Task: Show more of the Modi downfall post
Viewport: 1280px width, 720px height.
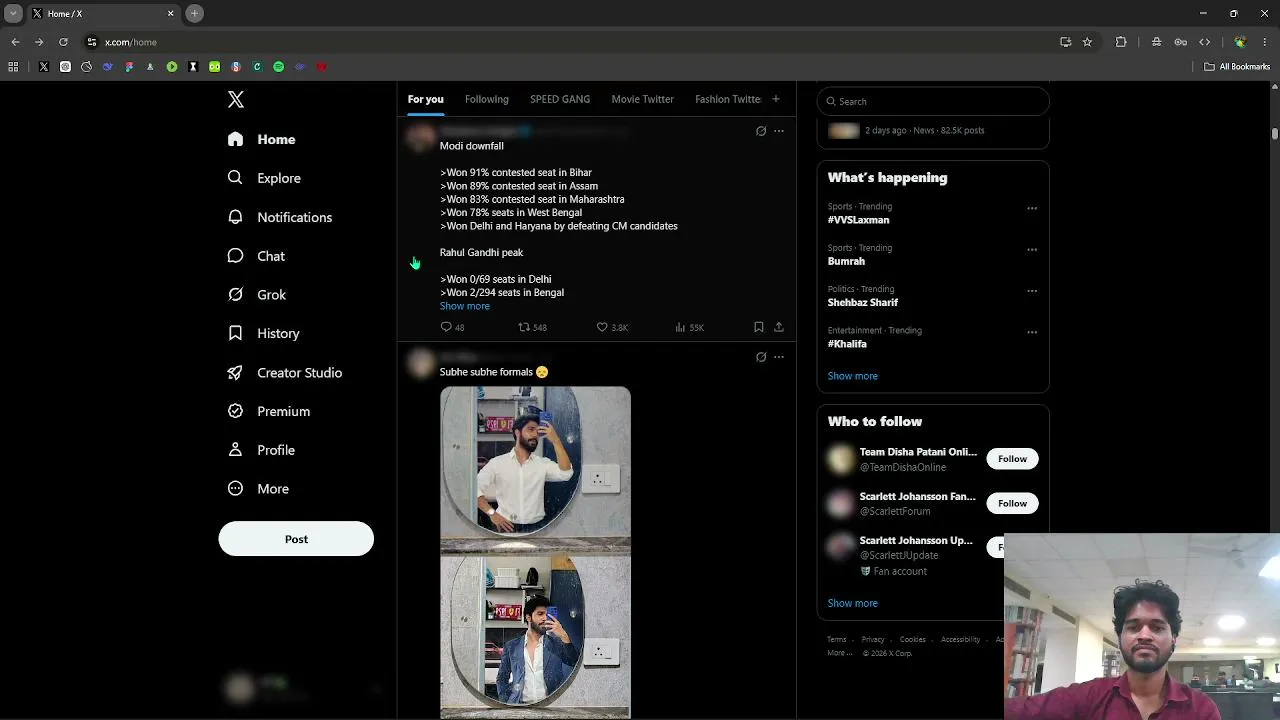Action: (465, 306)
